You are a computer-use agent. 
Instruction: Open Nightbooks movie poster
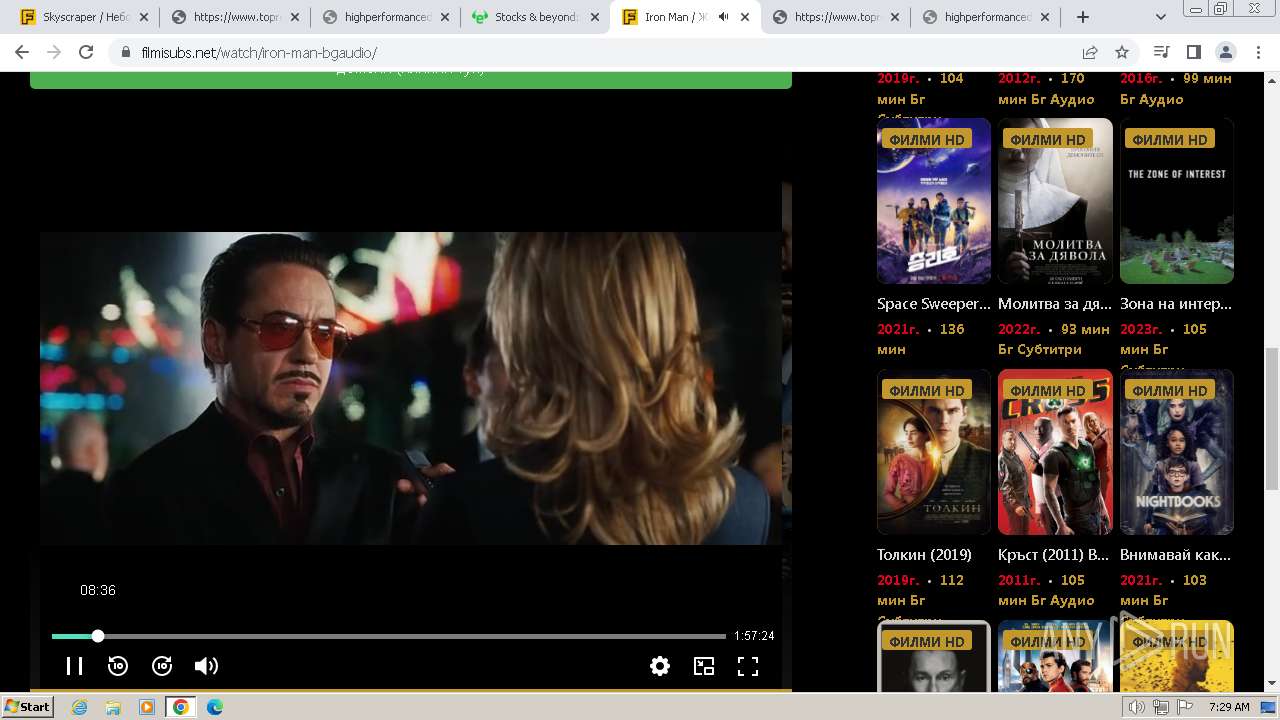coord(1177,452)
